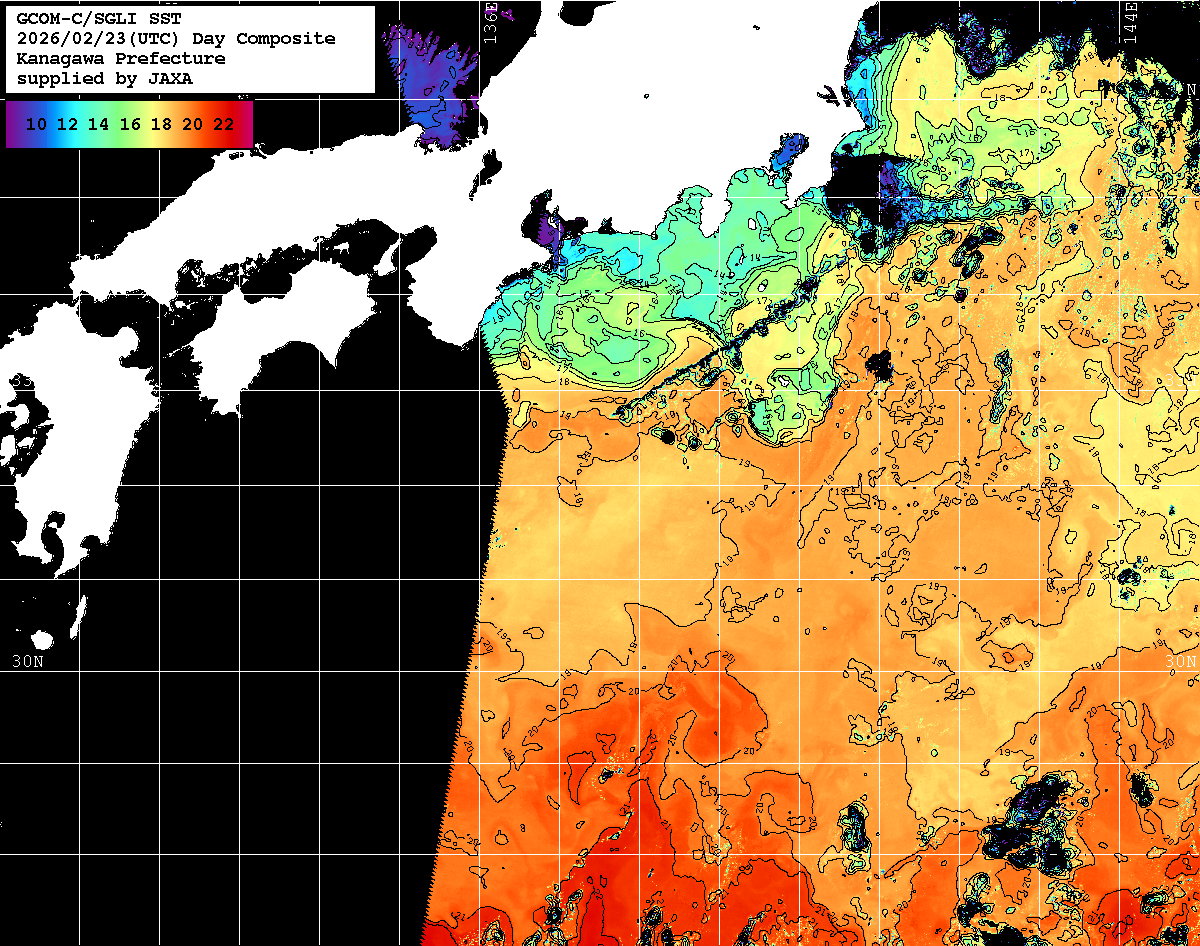The image size is (1200, 946).
Task: Click the 'supplied by JAXA' credit text
Action: 104,79
